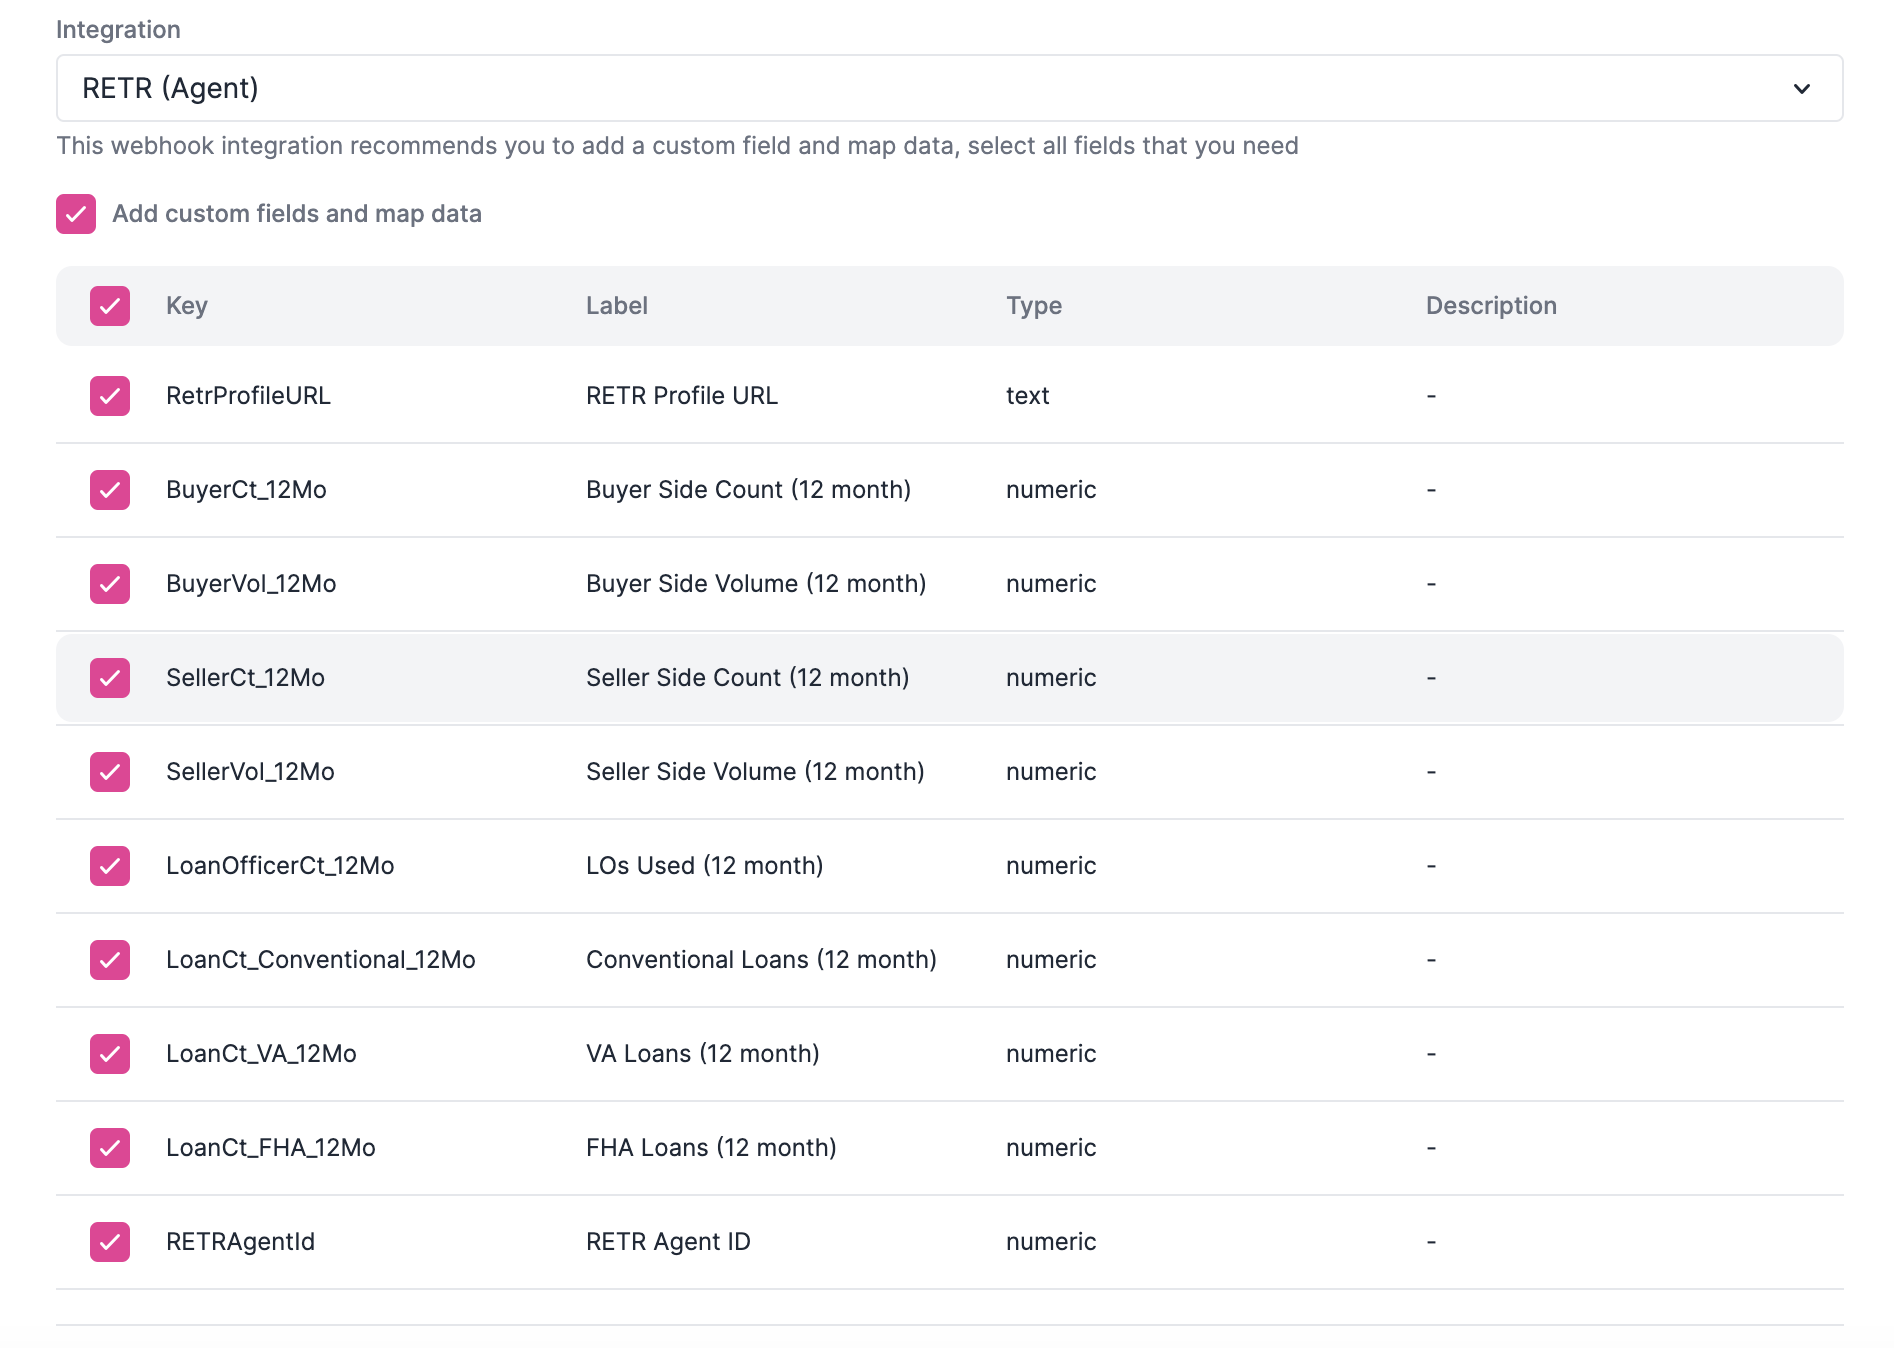Click the Type column header
1894x1348 pixels.
[1034, 306]
